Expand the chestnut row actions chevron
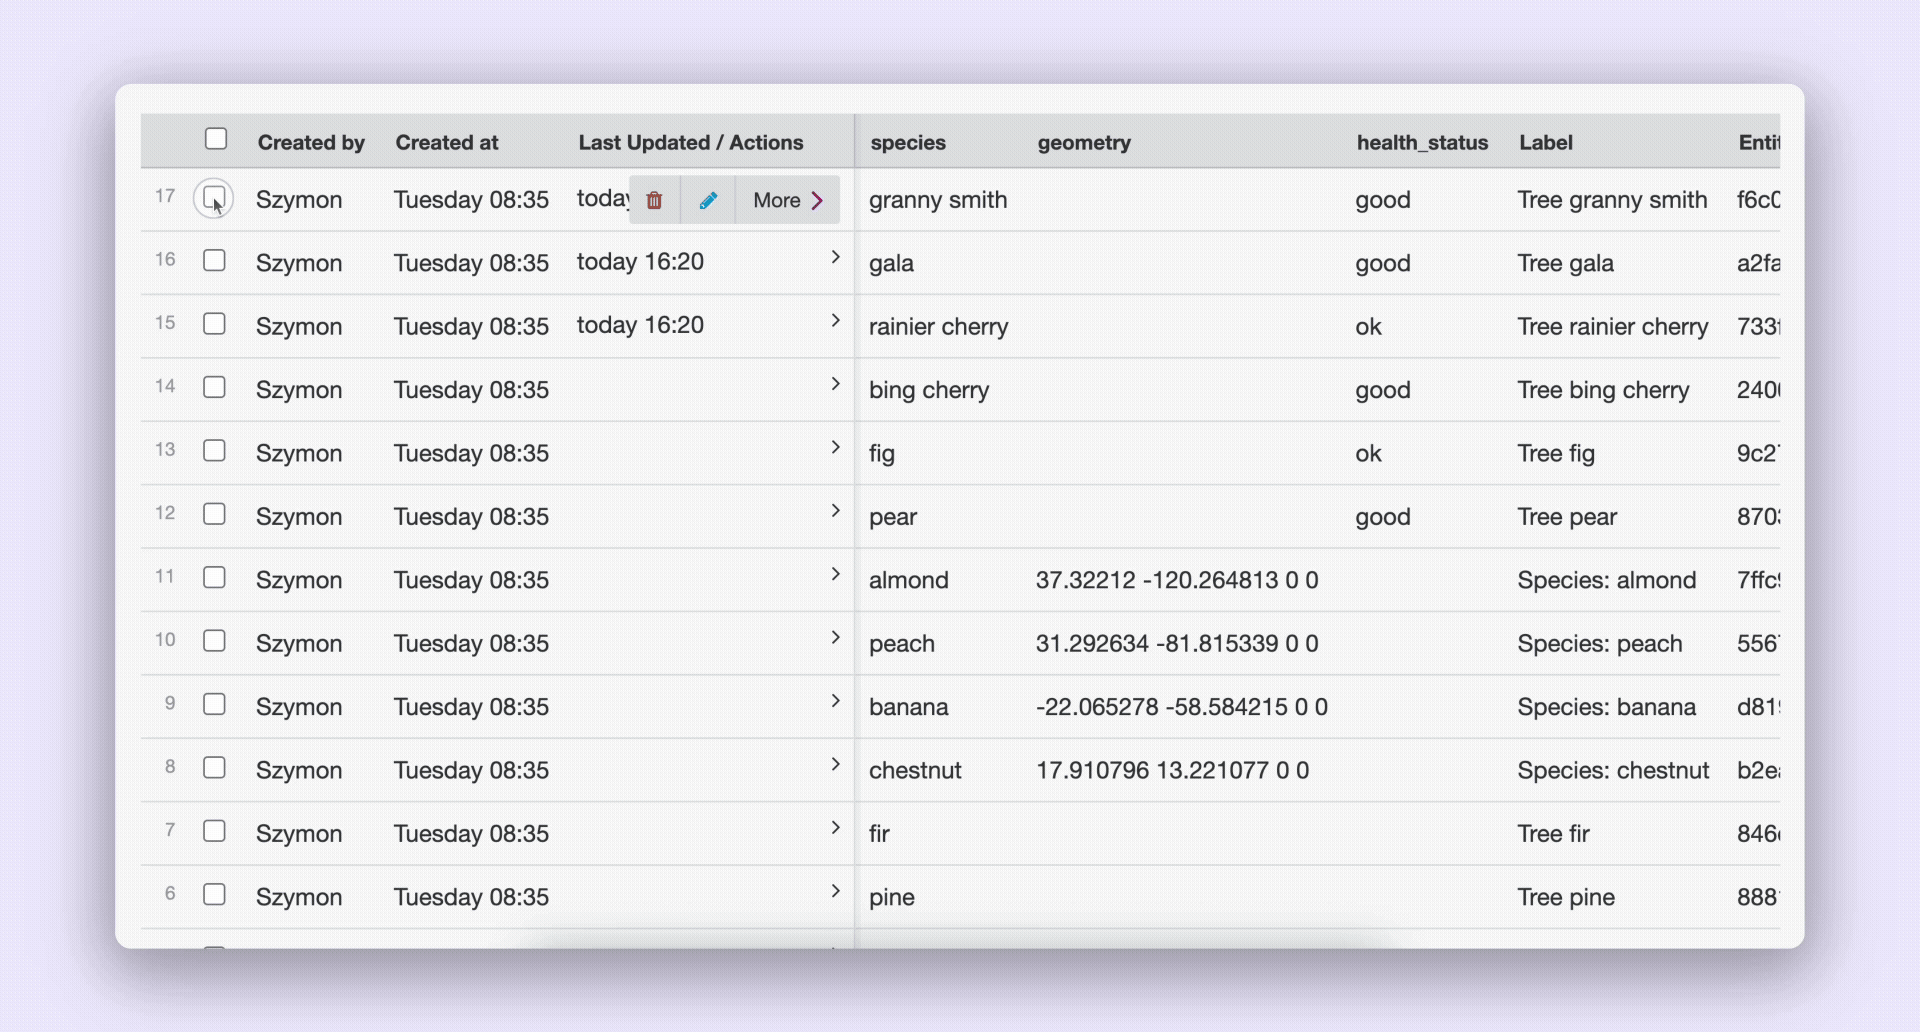 tap(837, 765)
